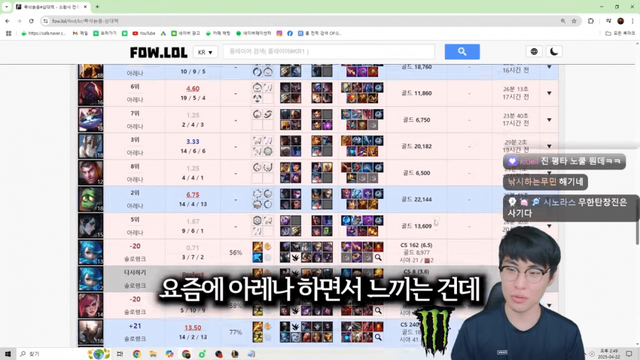Open a new browser tab
This screenshot has width=640, height=360.
pos(97,7)
